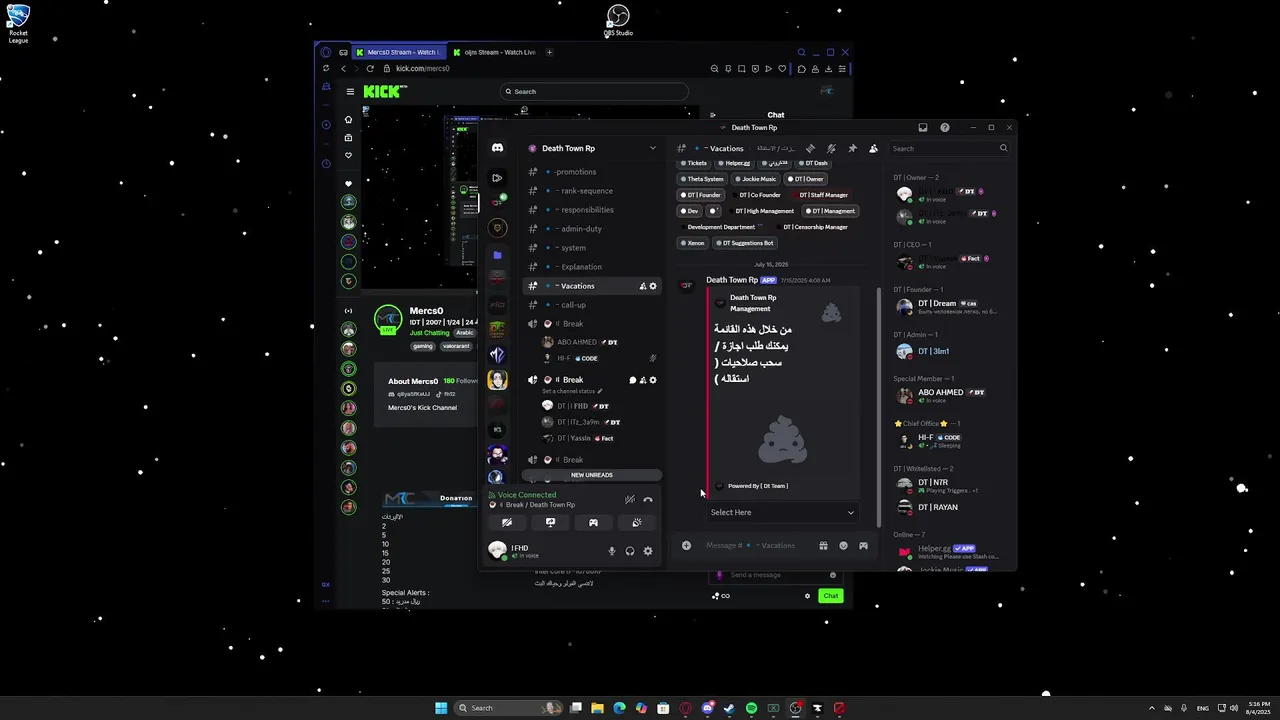Turn on camera in voice panel
Viewport: 1280px width, 720px height.
507,522
